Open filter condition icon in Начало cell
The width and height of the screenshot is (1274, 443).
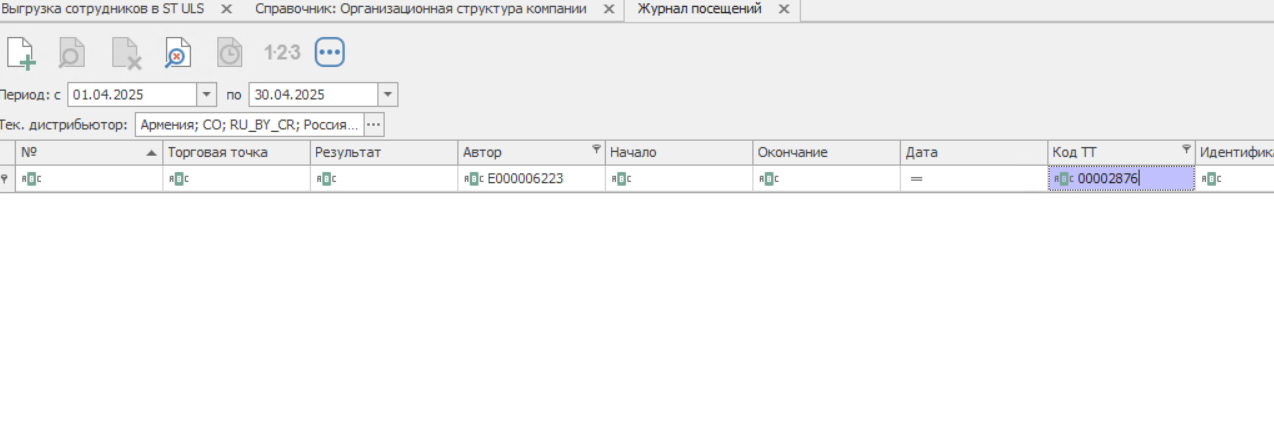(623, 179)
